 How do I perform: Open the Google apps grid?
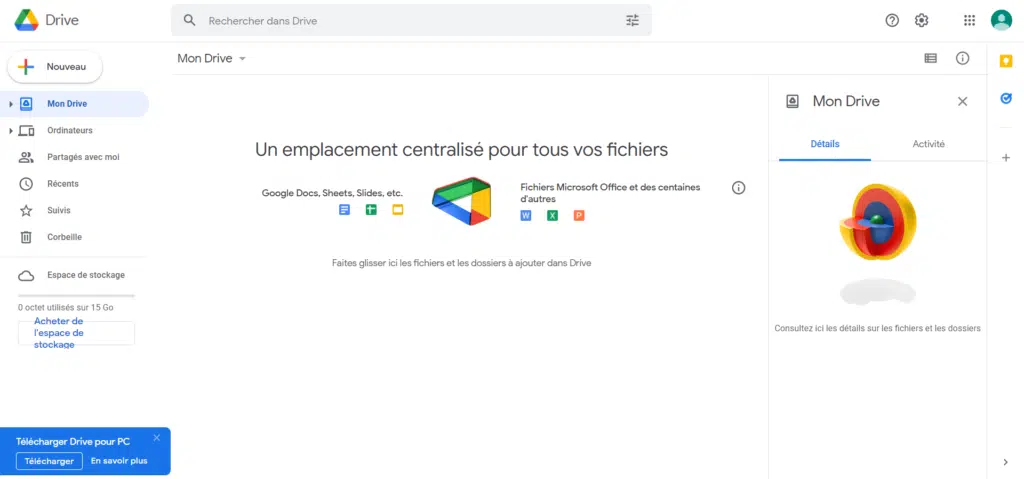pyautogui.click(x=970, y=20)
